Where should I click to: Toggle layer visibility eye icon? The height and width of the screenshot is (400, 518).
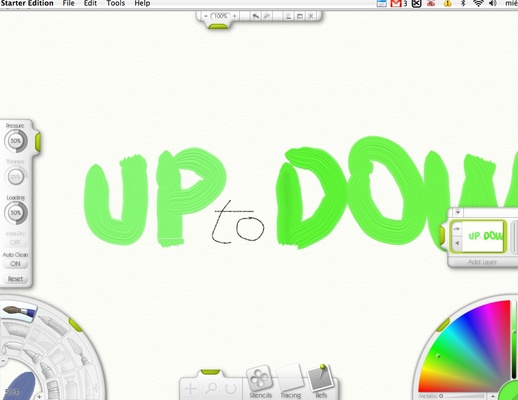point(457,229)
